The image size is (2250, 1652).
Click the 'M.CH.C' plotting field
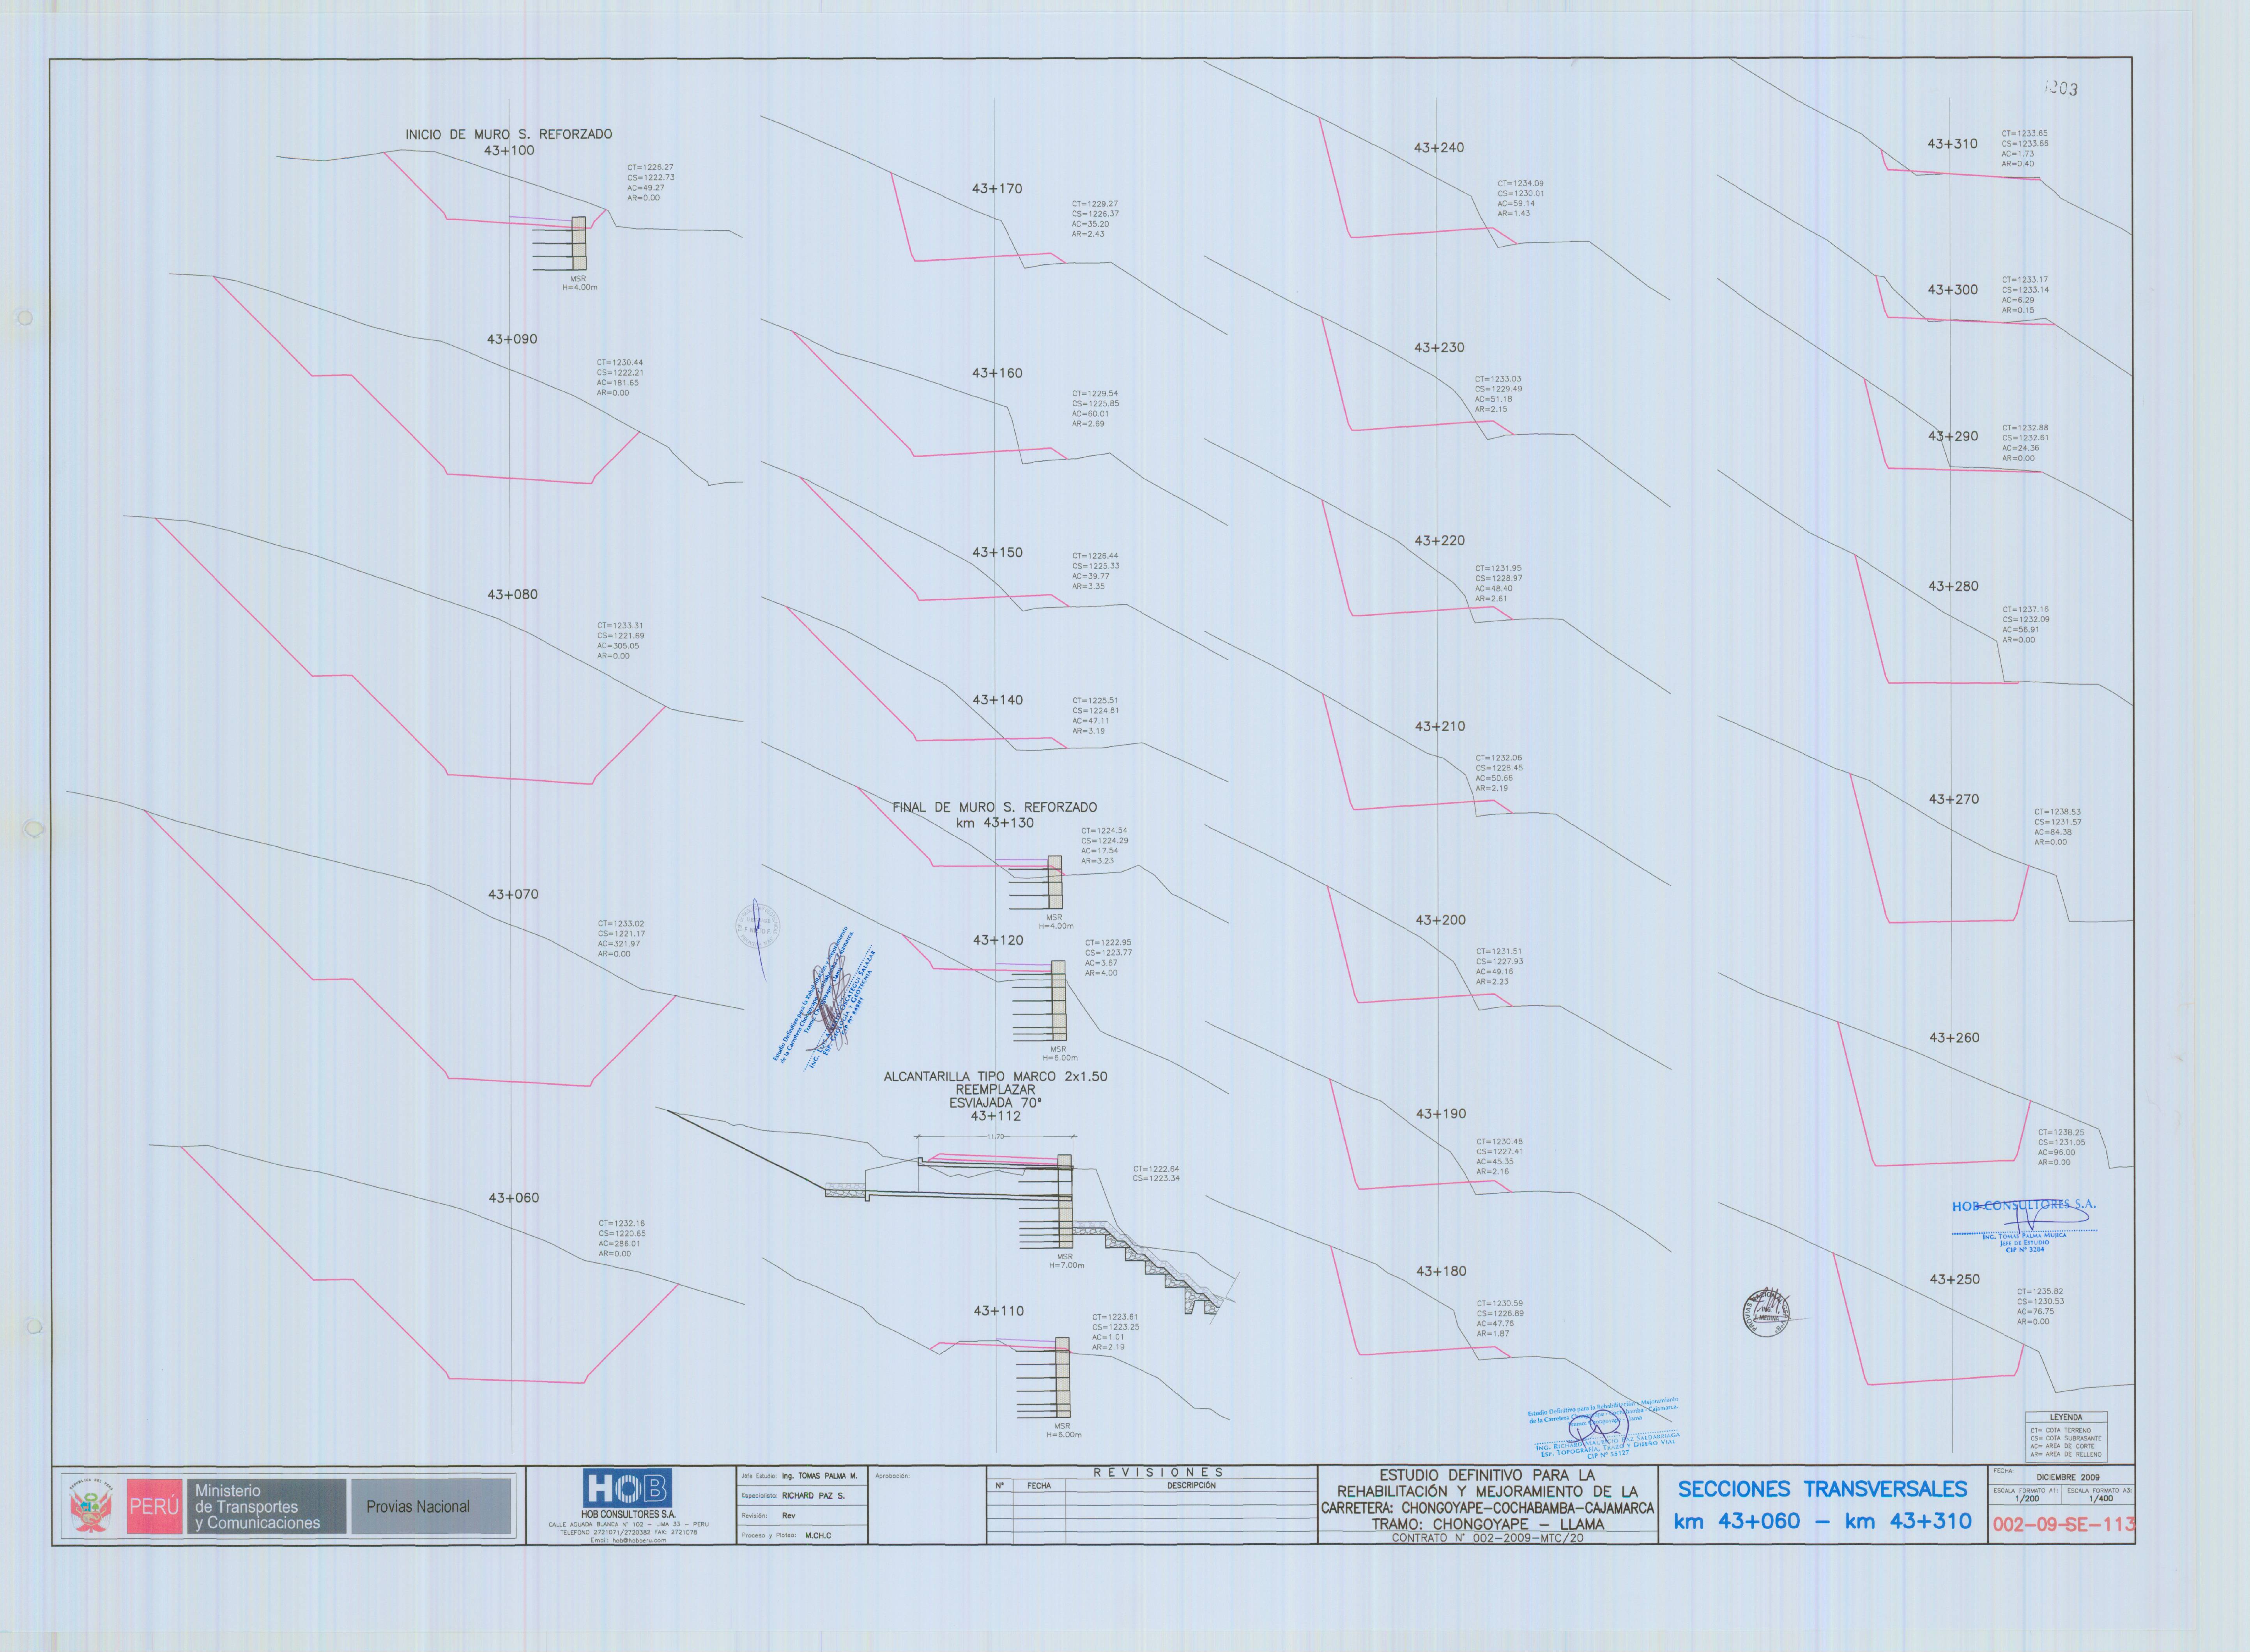click(x=818, y=1535)
